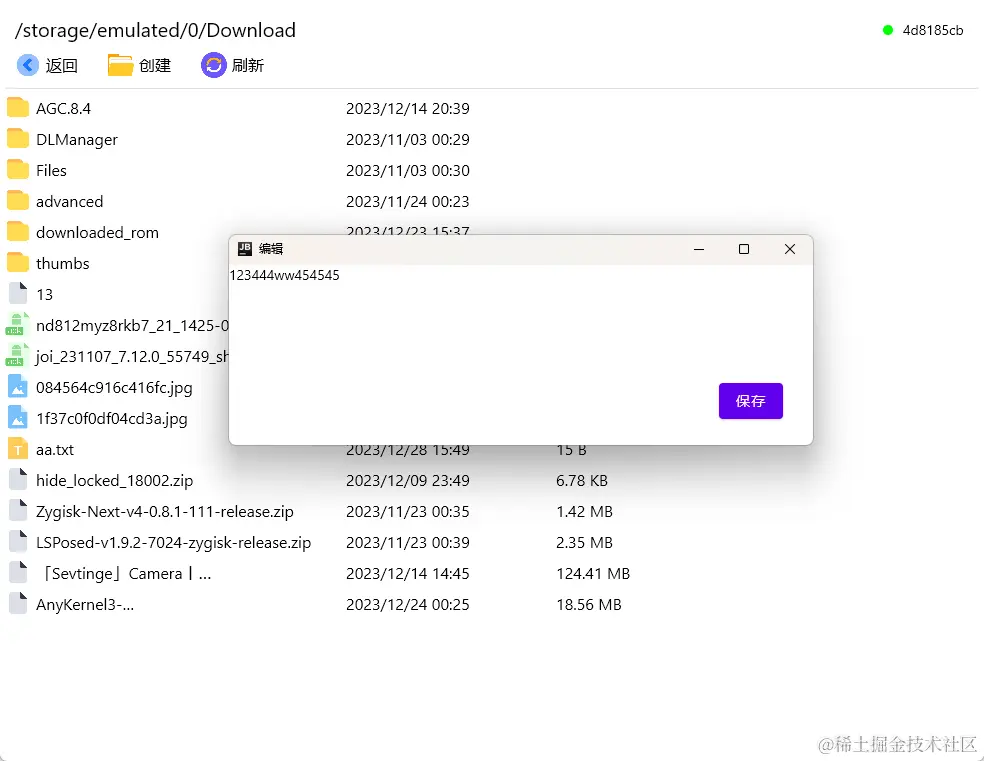Maximize the 编辑 editor window
The width and height of the screenshot is (984, 761).
coord(744,249)
